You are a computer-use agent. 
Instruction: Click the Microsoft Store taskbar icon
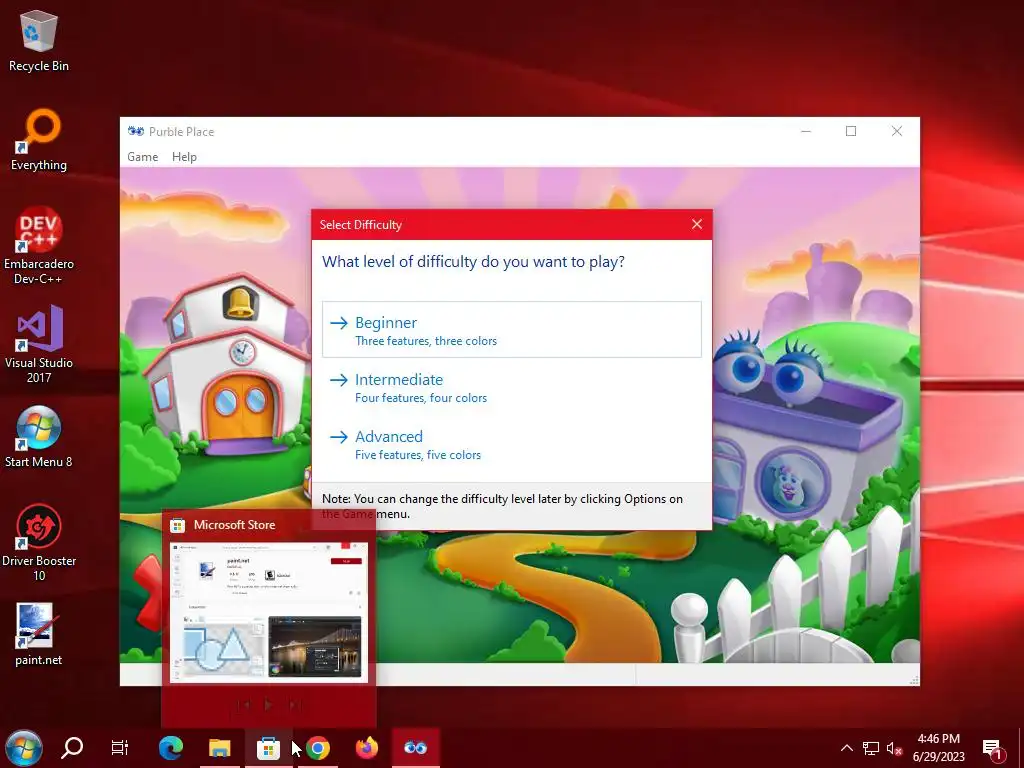[268, 748]
